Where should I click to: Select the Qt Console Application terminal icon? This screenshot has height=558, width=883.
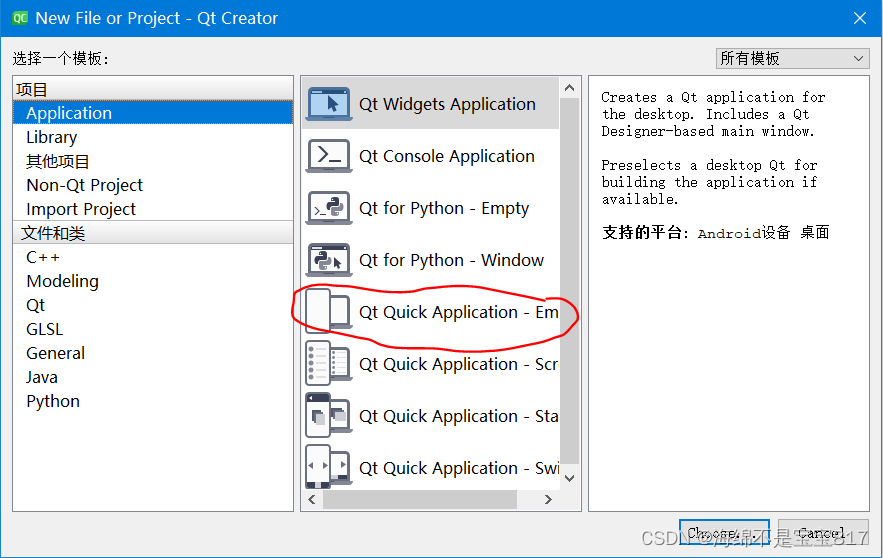tap(329, 156)
